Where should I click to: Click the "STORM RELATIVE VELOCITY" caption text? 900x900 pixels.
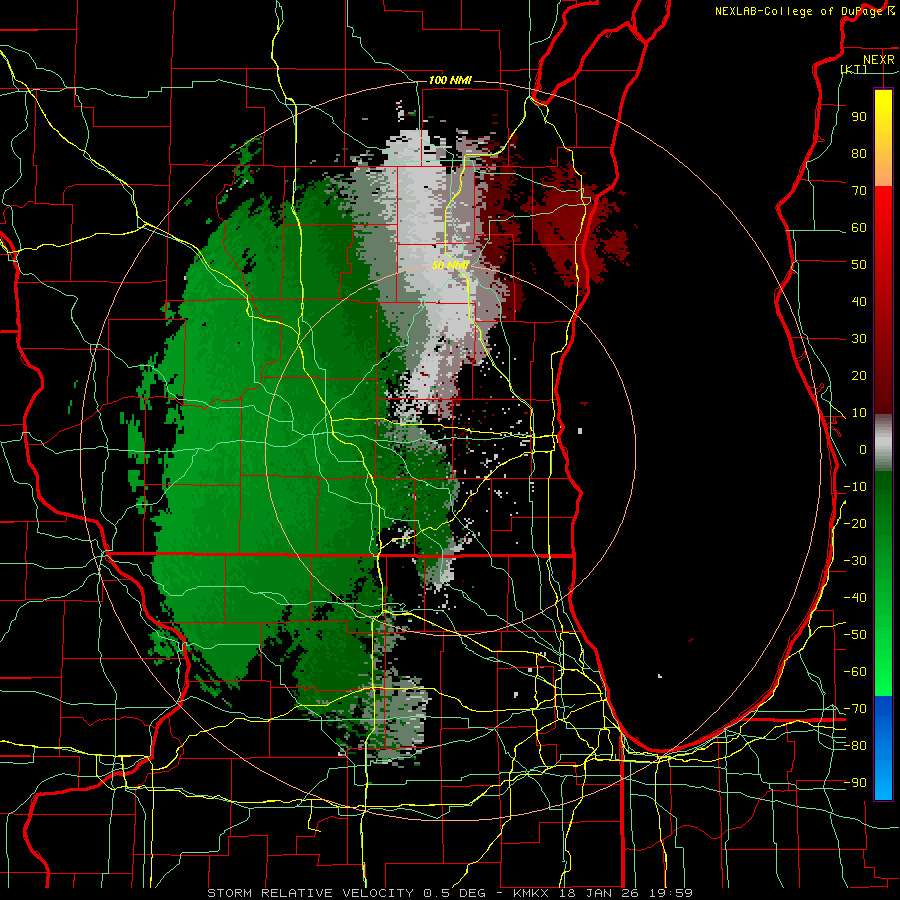[310, 893]
